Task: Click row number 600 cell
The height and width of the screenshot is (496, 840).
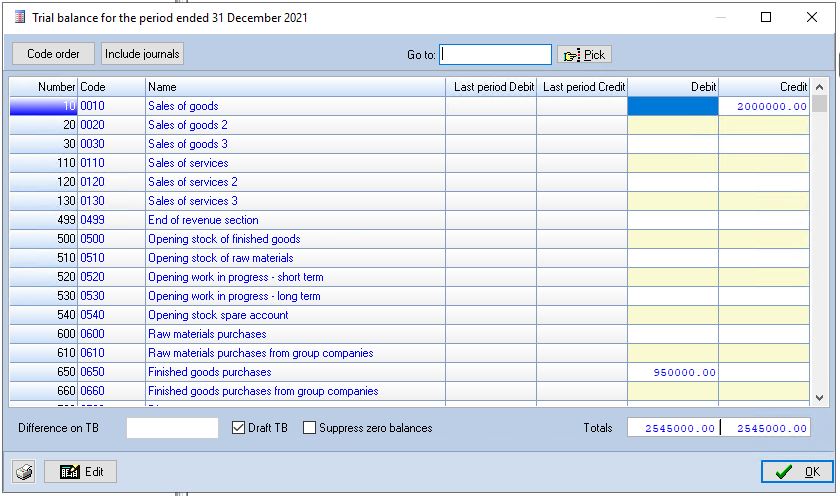Action: click(x=43, y=334)
